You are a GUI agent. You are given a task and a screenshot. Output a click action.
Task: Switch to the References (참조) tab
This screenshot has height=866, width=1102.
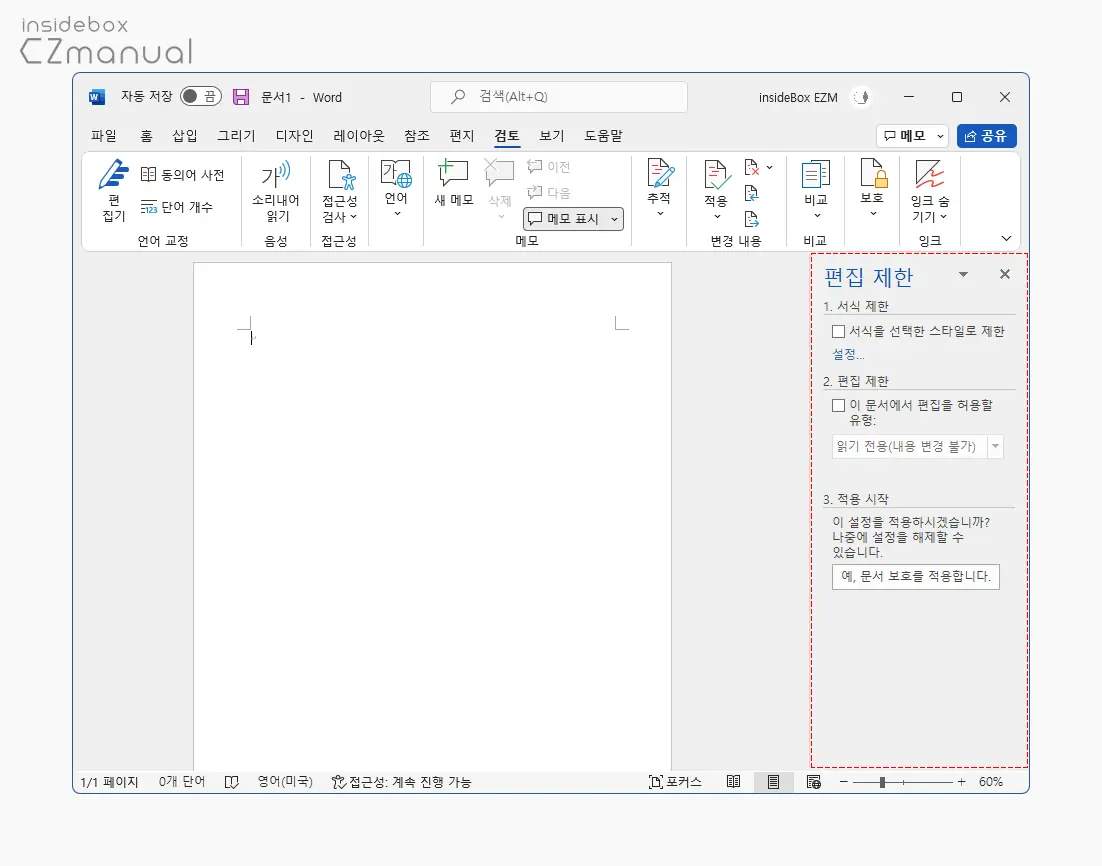[417, 136]
